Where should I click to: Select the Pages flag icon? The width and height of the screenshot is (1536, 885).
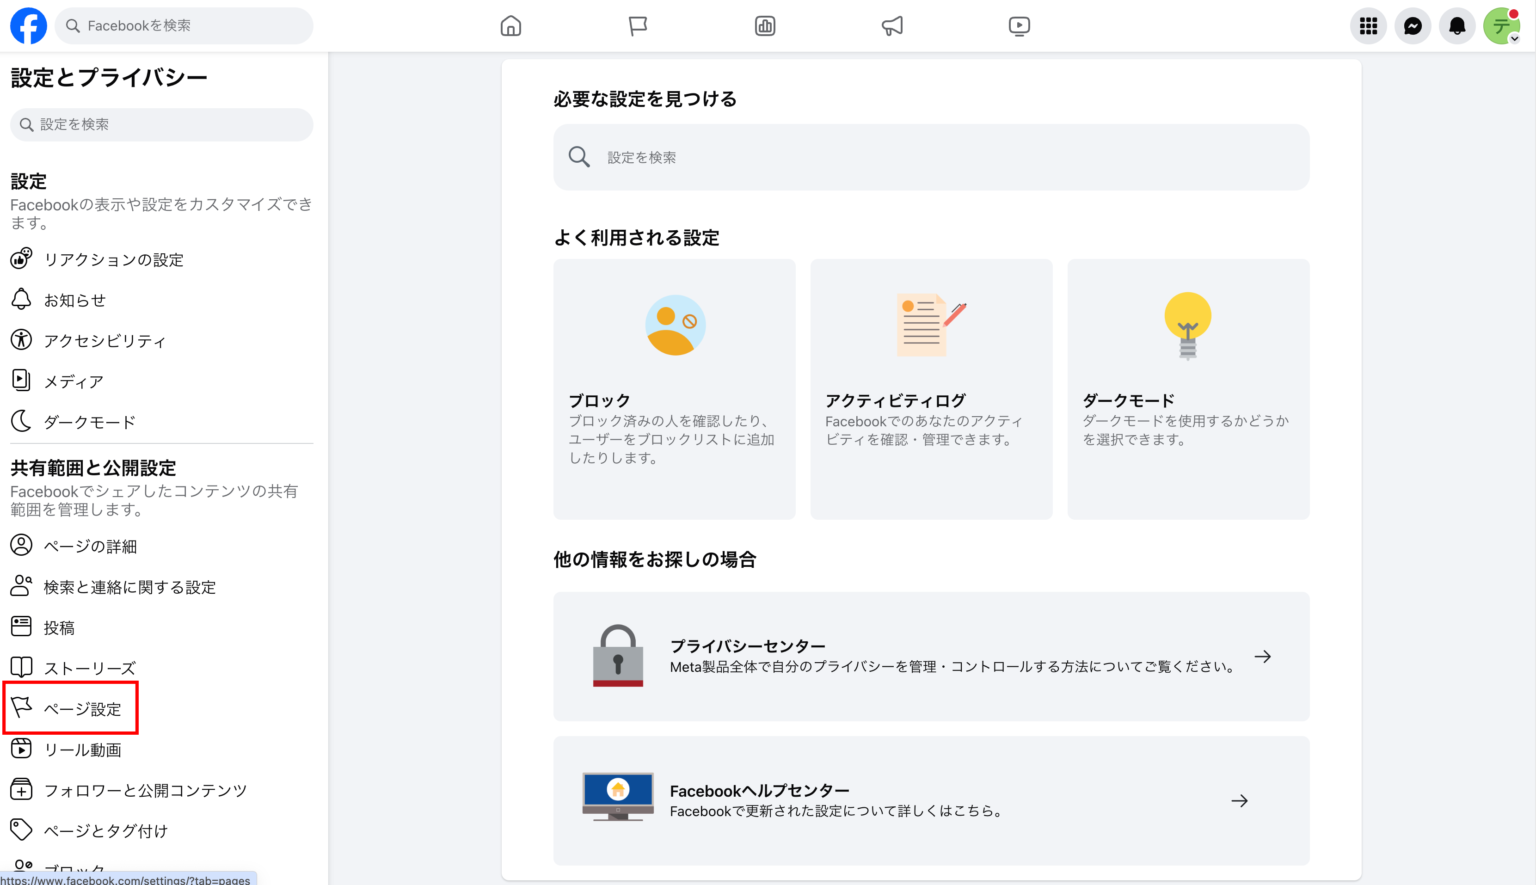pos(638,25)
